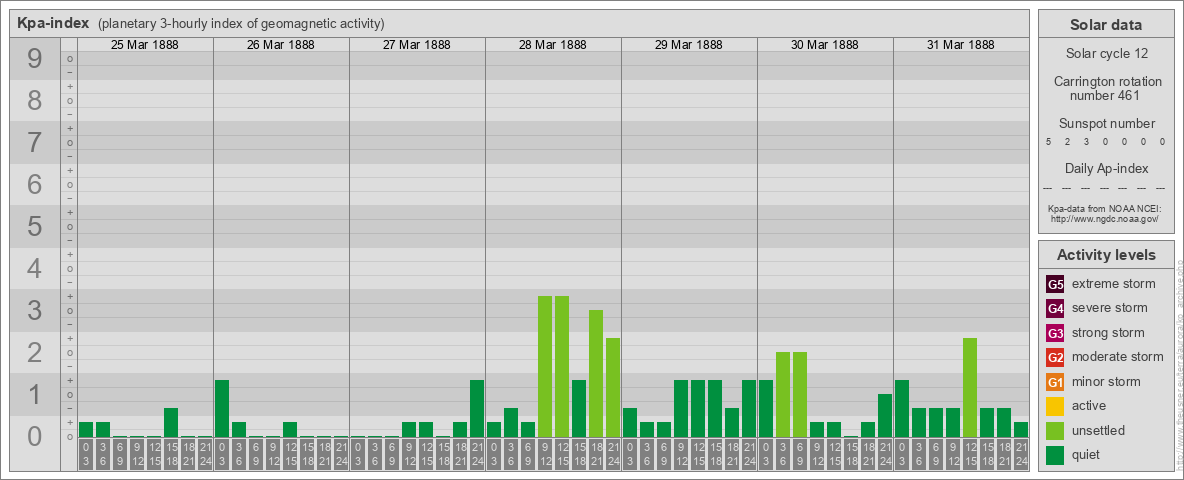Click the unsettled legend label
Screen dimensions: 1184x480
point(1099,431)
